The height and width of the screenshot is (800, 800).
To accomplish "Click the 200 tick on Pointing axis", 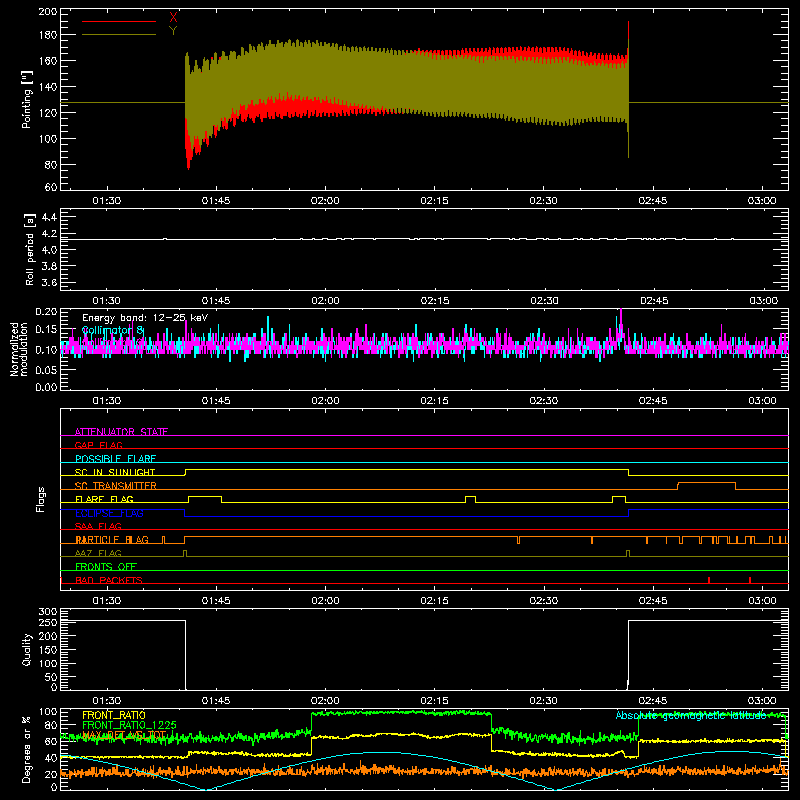I will [47, 12].
